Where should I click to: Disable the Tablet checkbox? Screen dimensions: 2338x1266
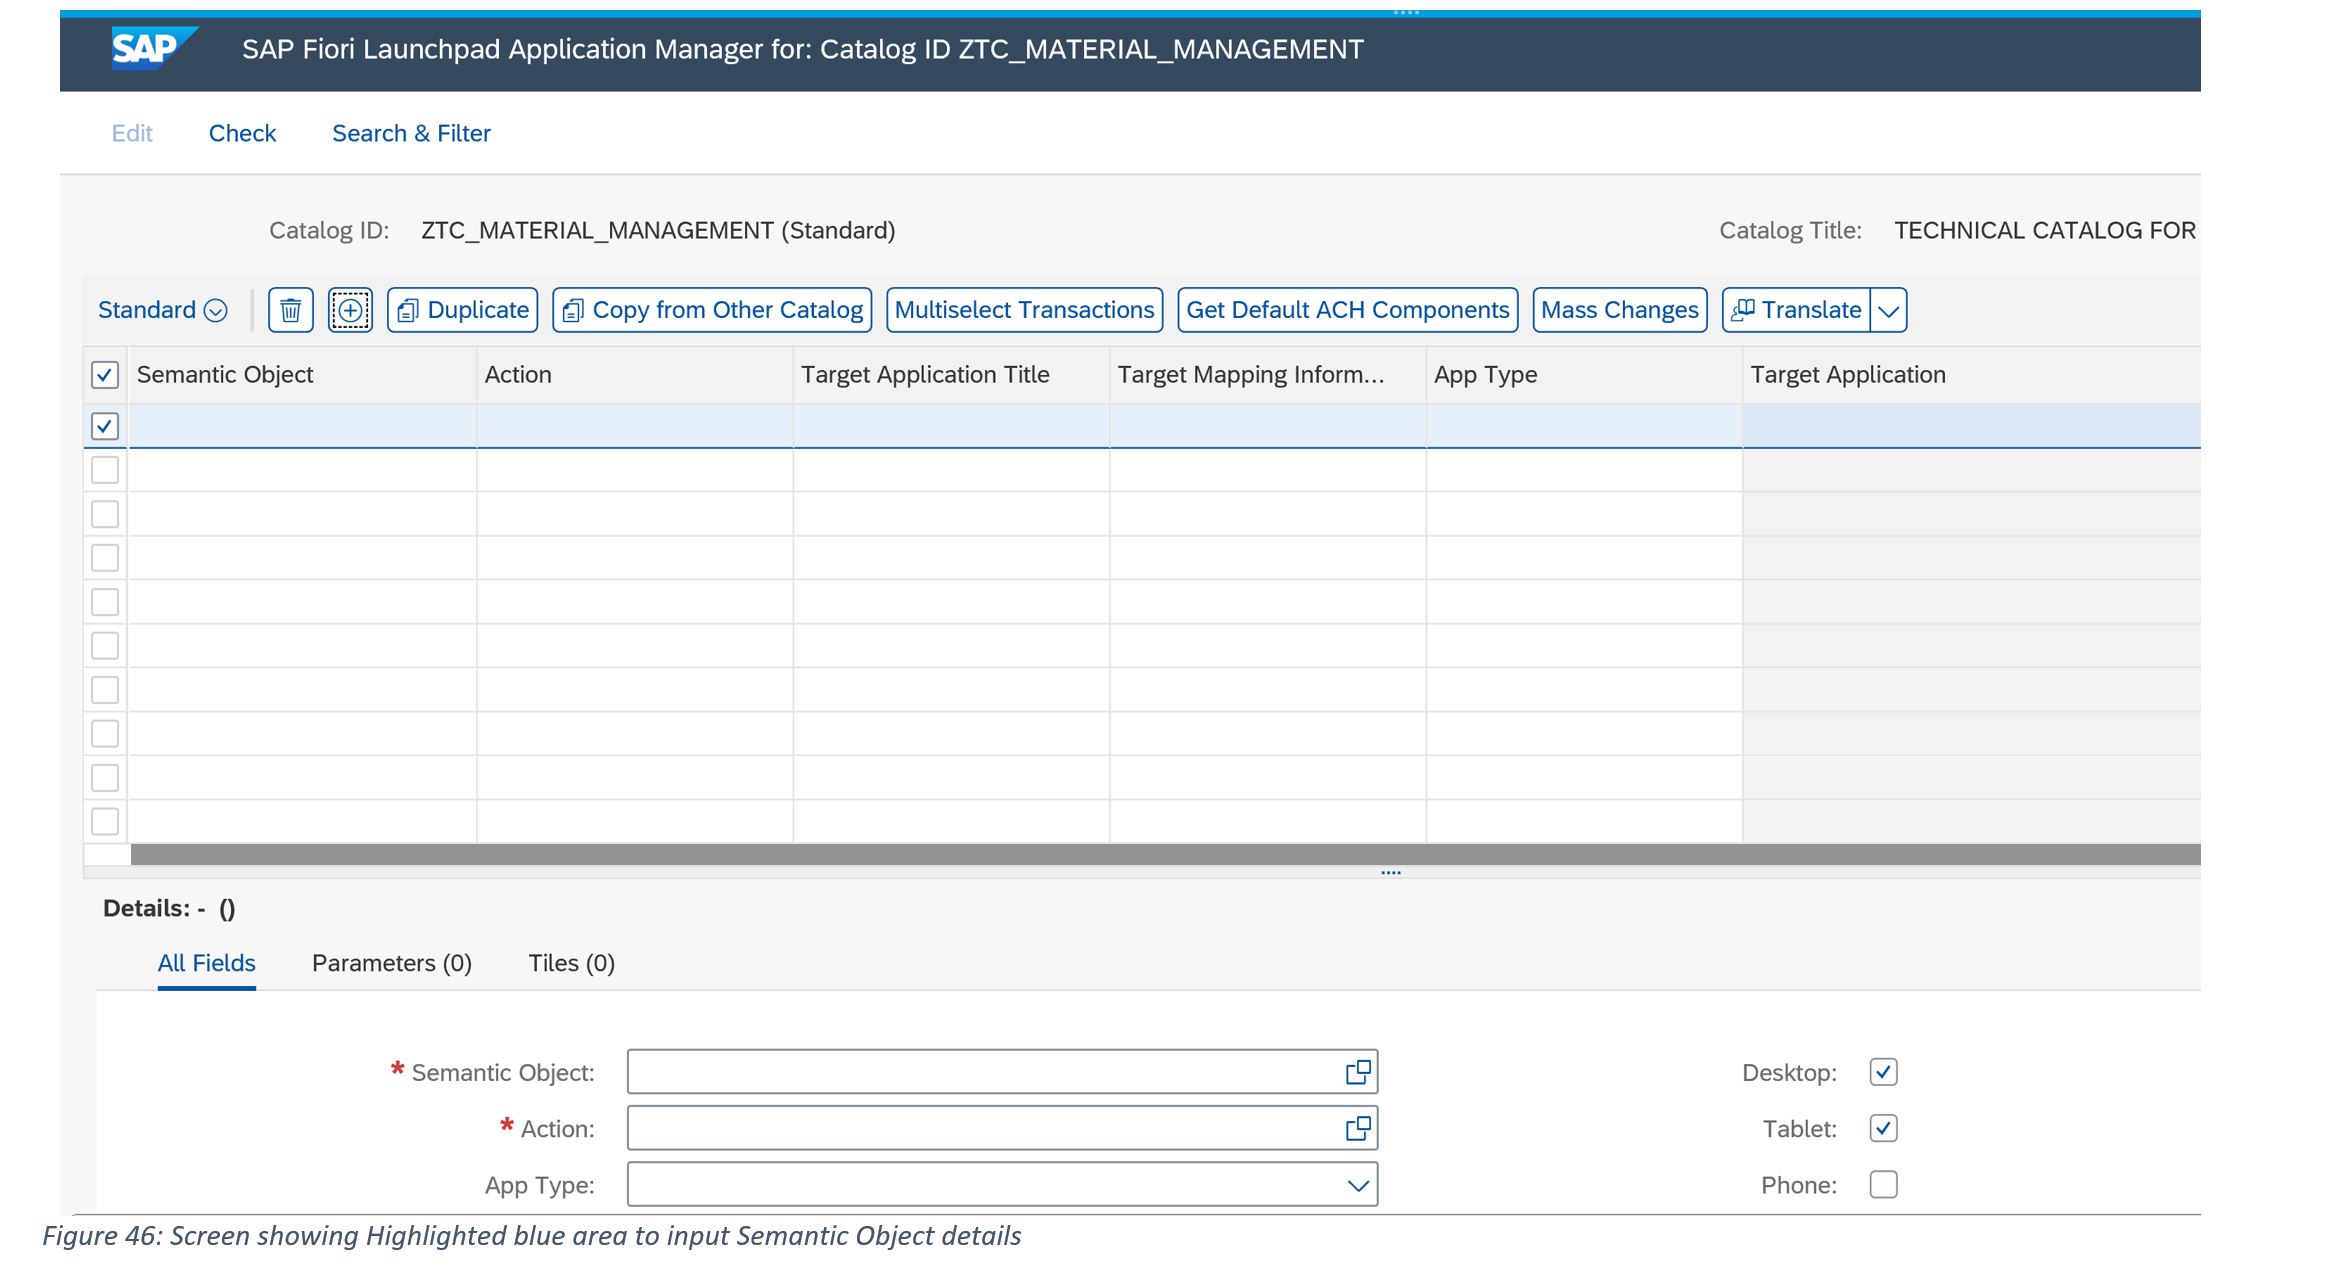coord(1882,1128)
